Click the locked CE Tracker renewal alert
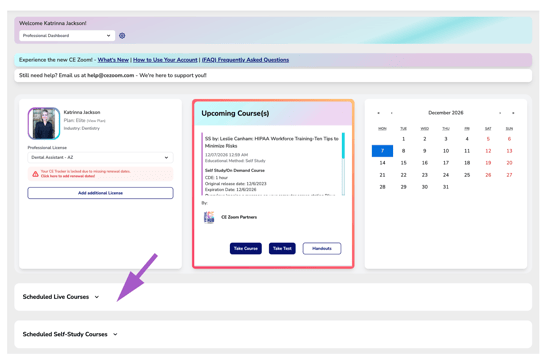This screenshot has width=546, height=360. pos(100,174)
